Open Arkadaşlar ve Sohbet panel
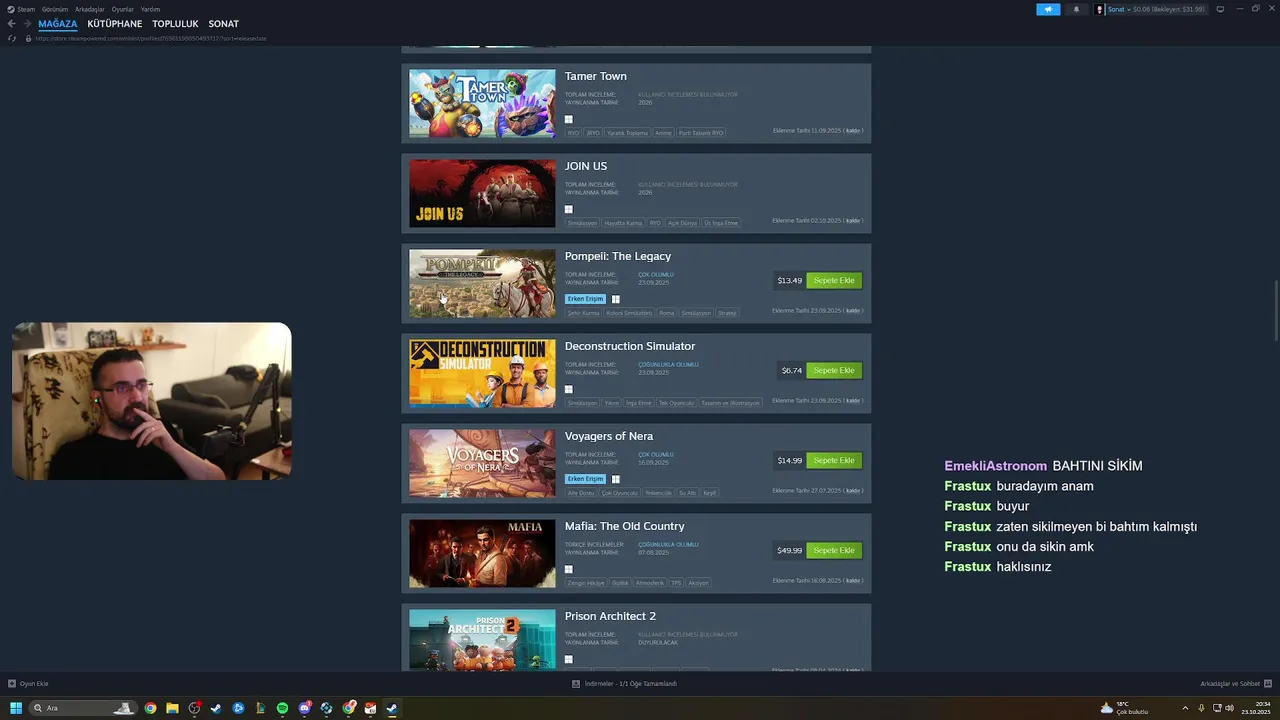This screenshot has height=720, width=1280. click(1234, 684)
